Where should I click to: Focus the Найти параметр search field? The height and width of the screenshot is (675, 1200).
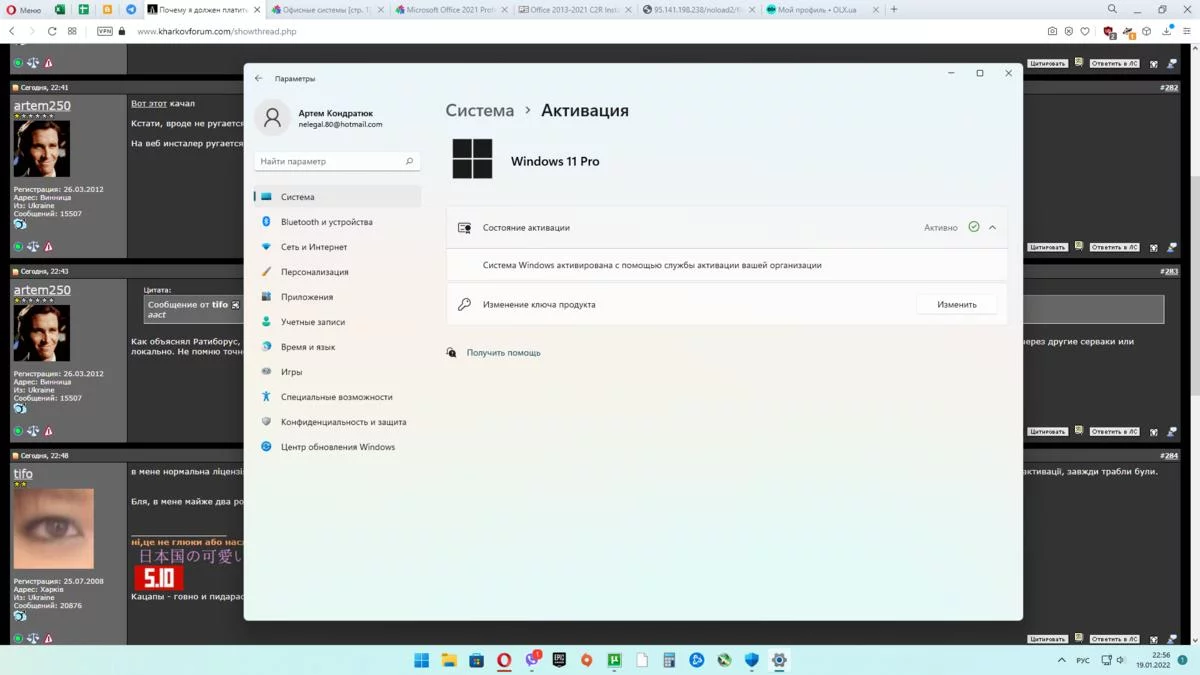point(337,161)
